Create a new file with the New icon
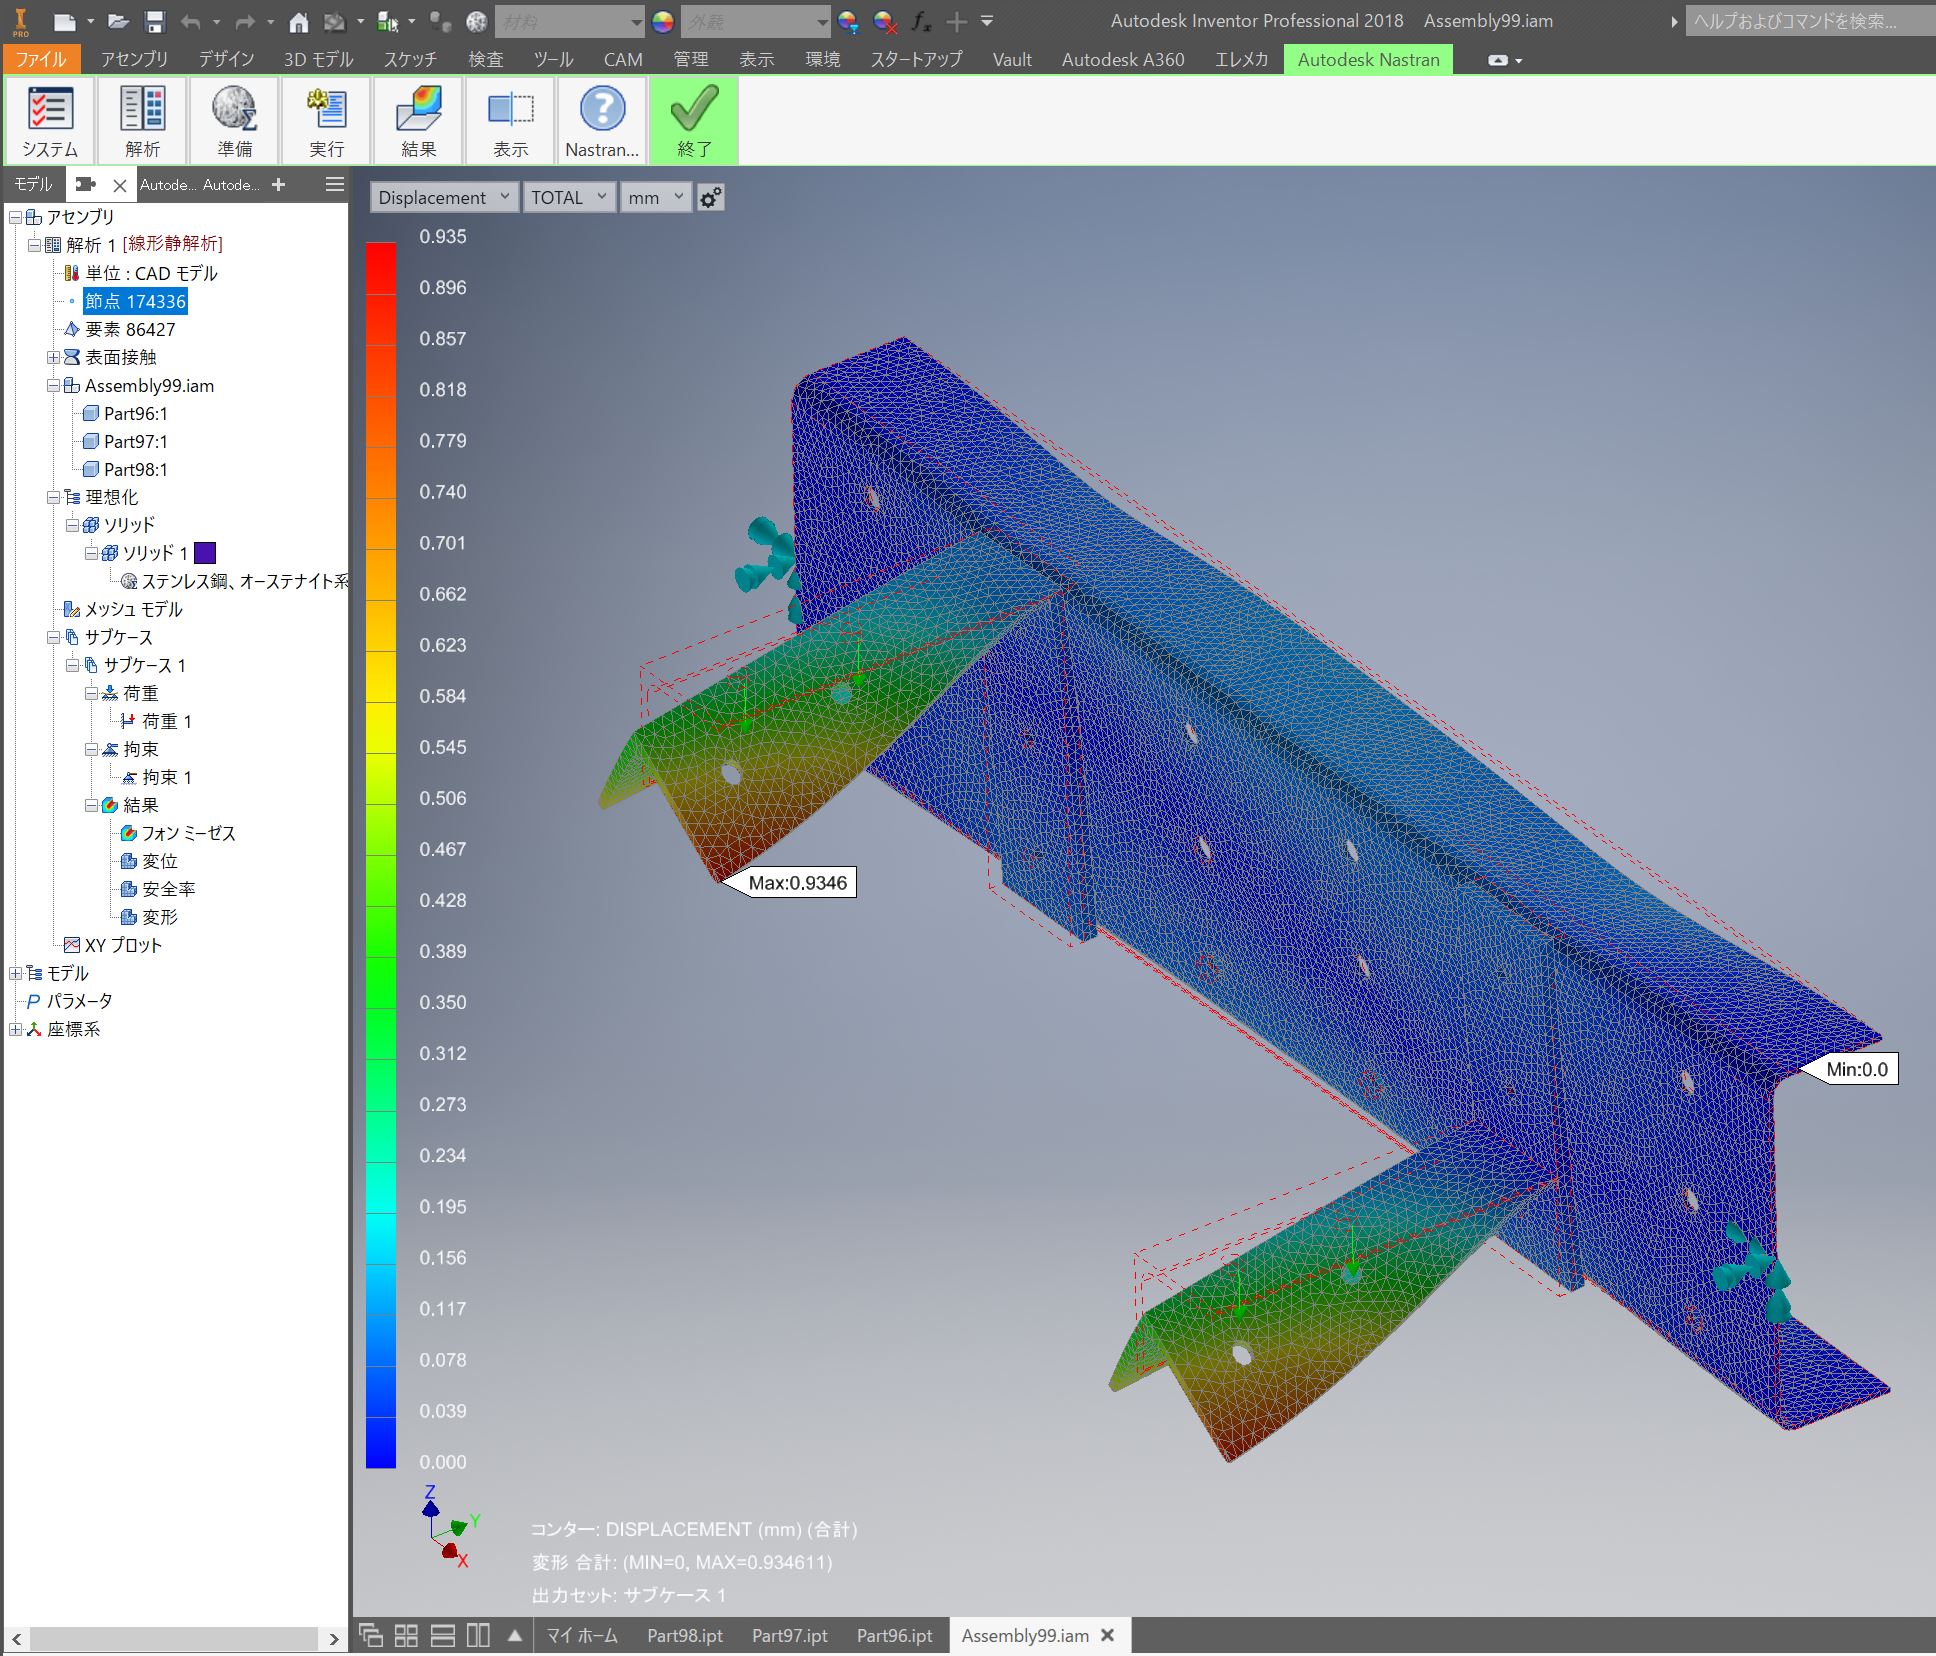The image size is (1936, 1656). [x=65, y=21]
